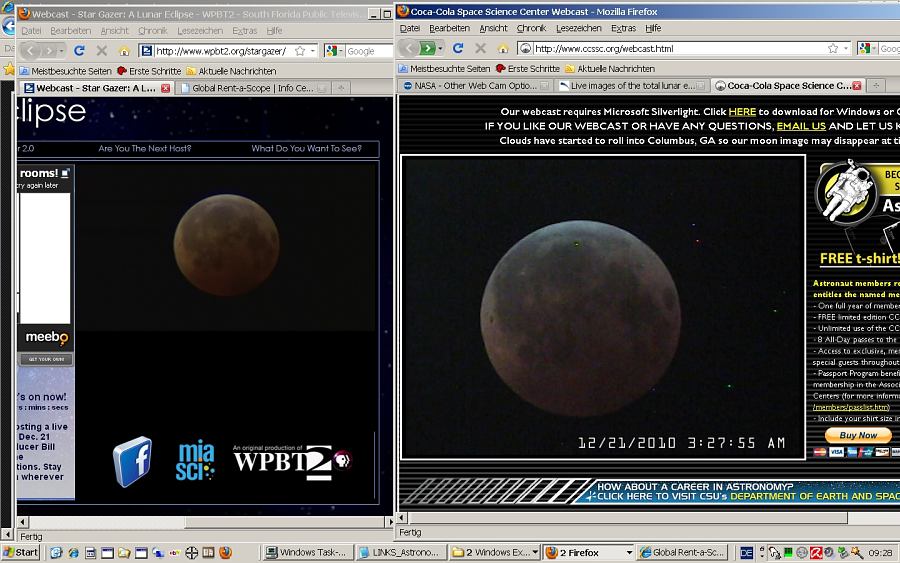Image resolution: width=900 pixels, height=563 pixels.
Task: Go forward with the green arrow button
Action: (x=428, y=48)
